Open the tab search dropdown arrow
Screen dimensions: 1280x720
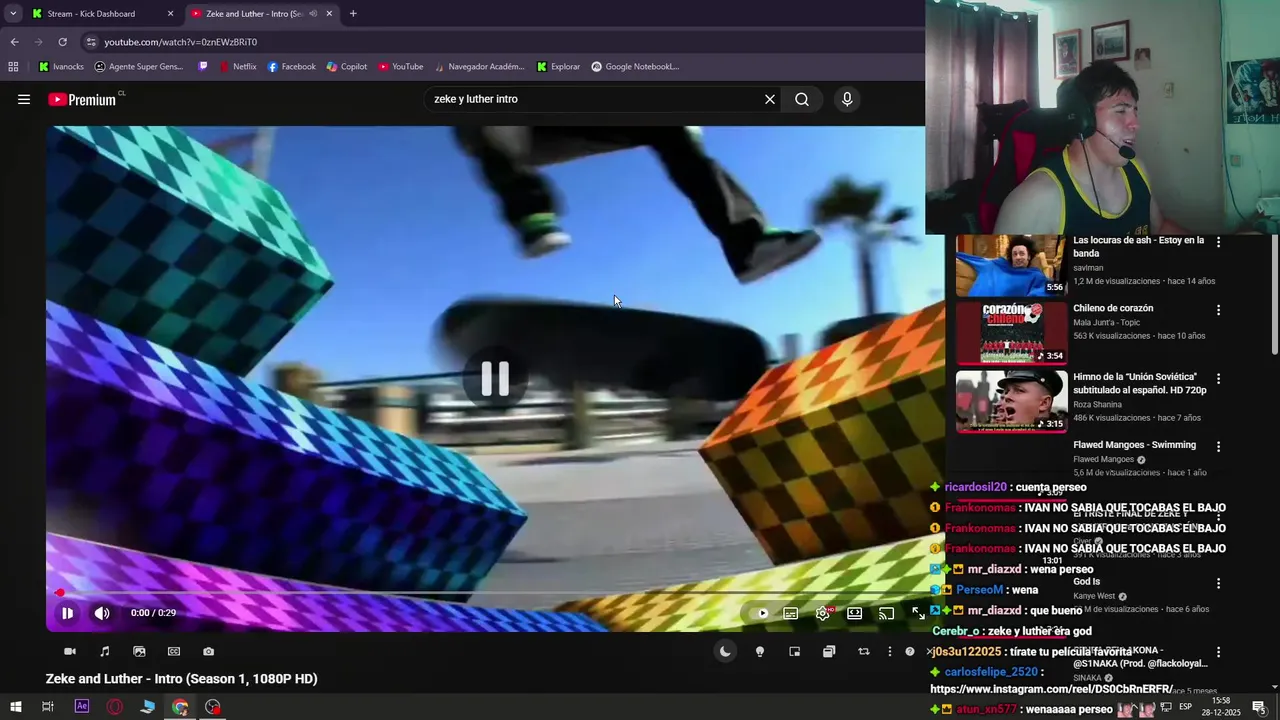coord(13,14)
